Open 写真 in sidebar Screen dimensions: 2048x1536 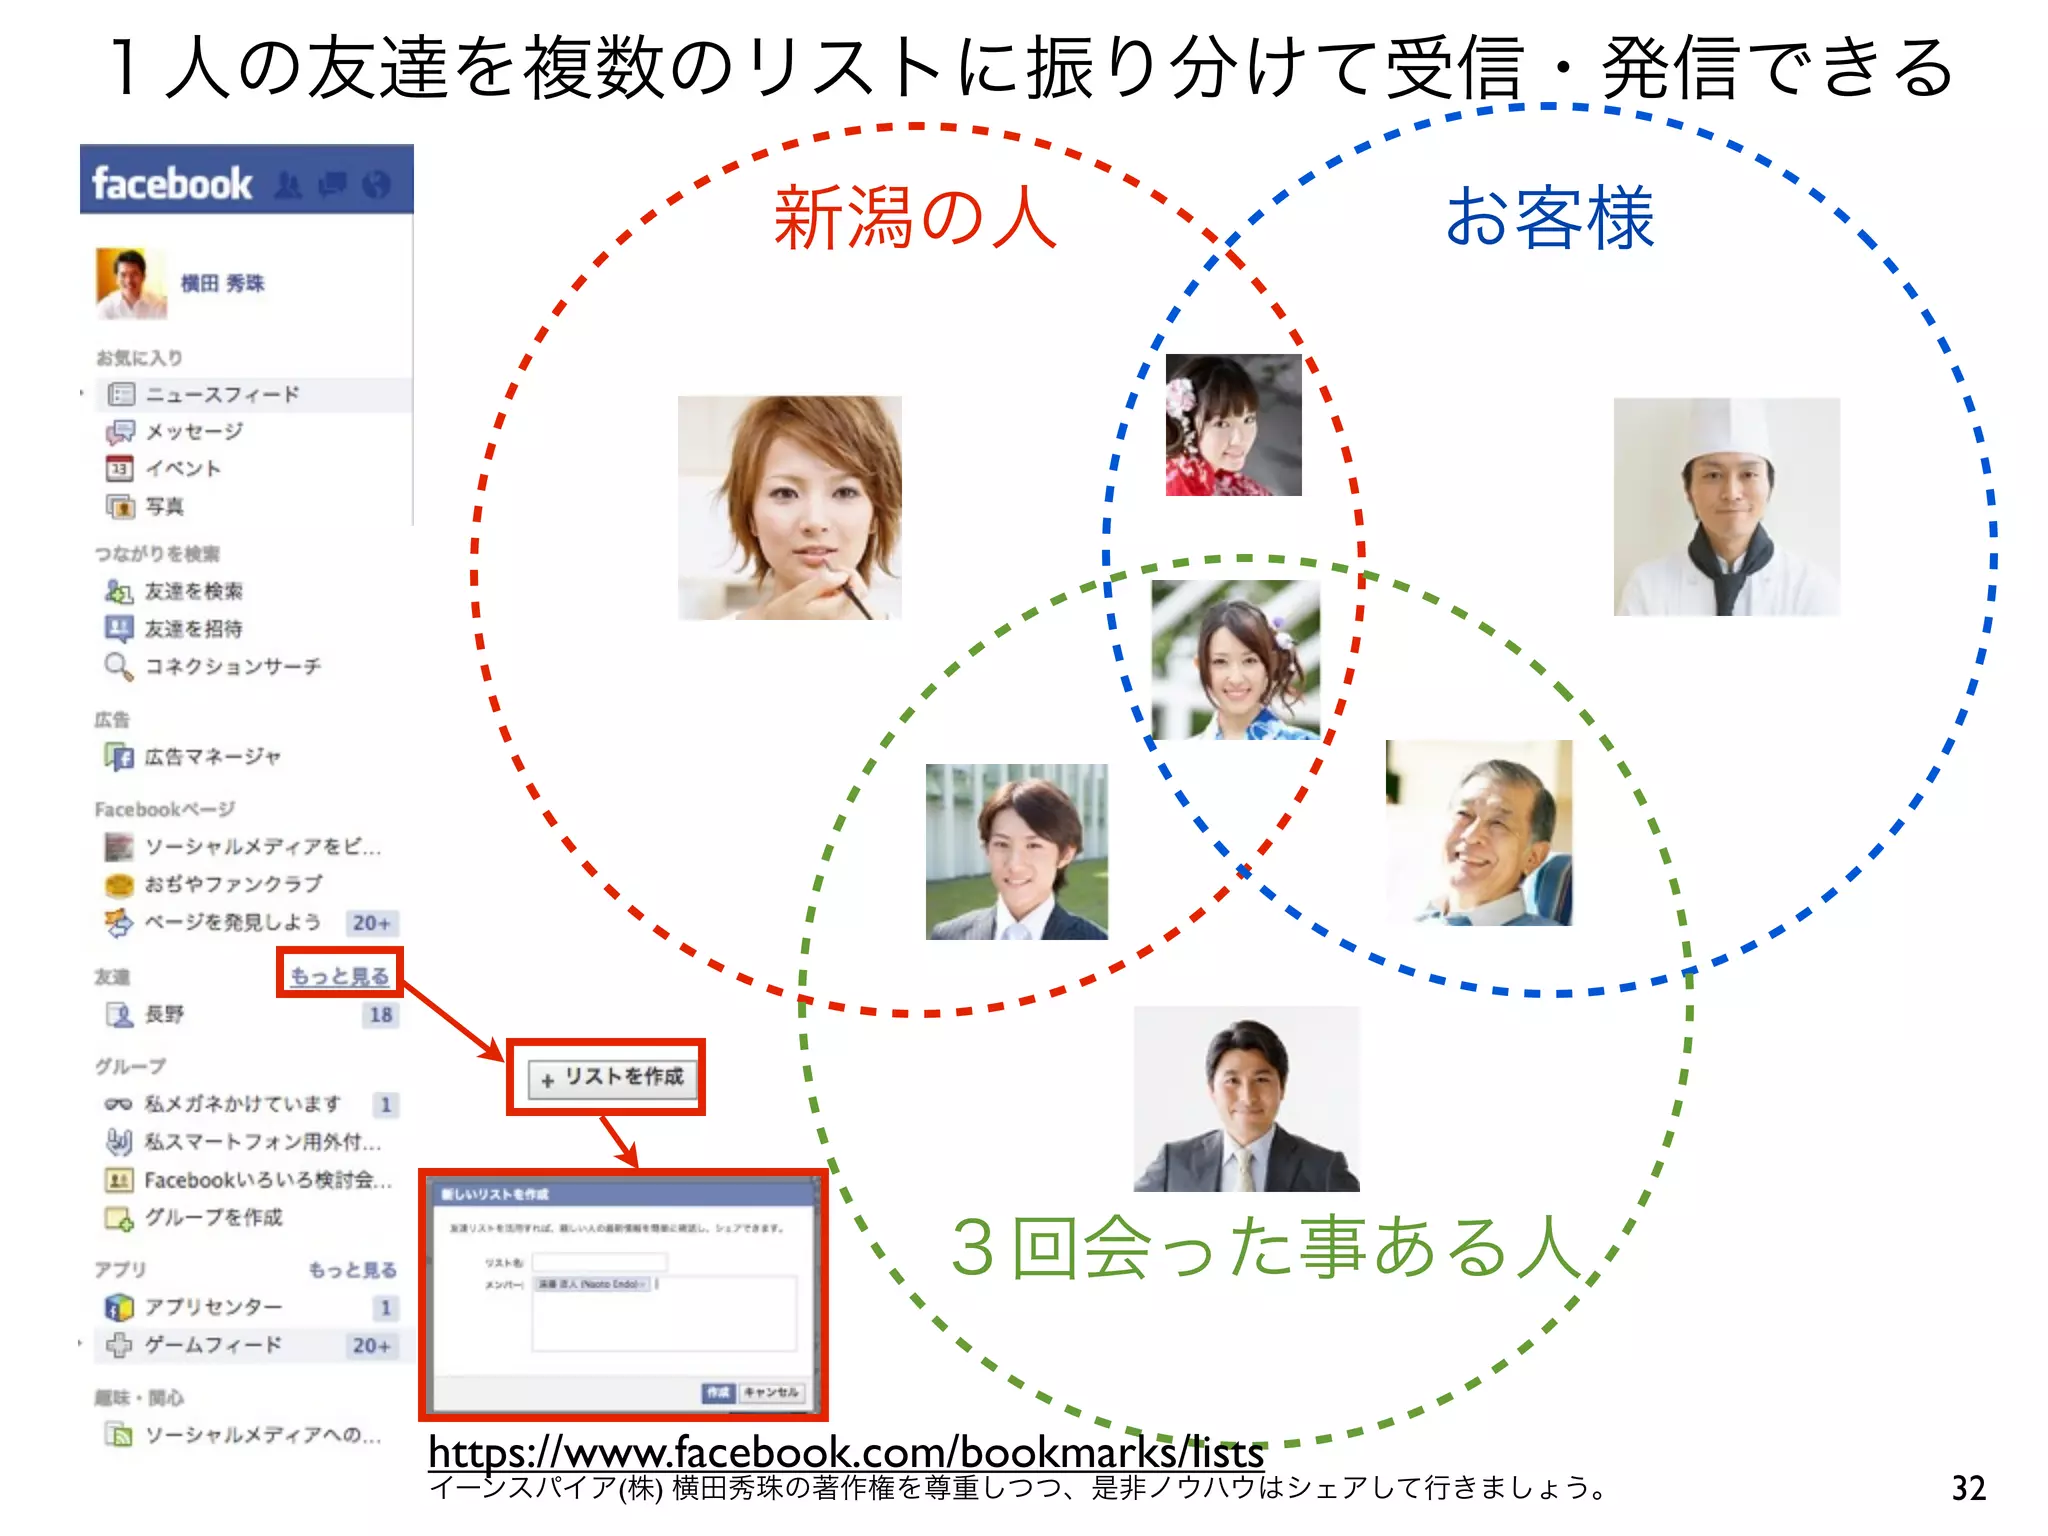(x=164, y=507)
